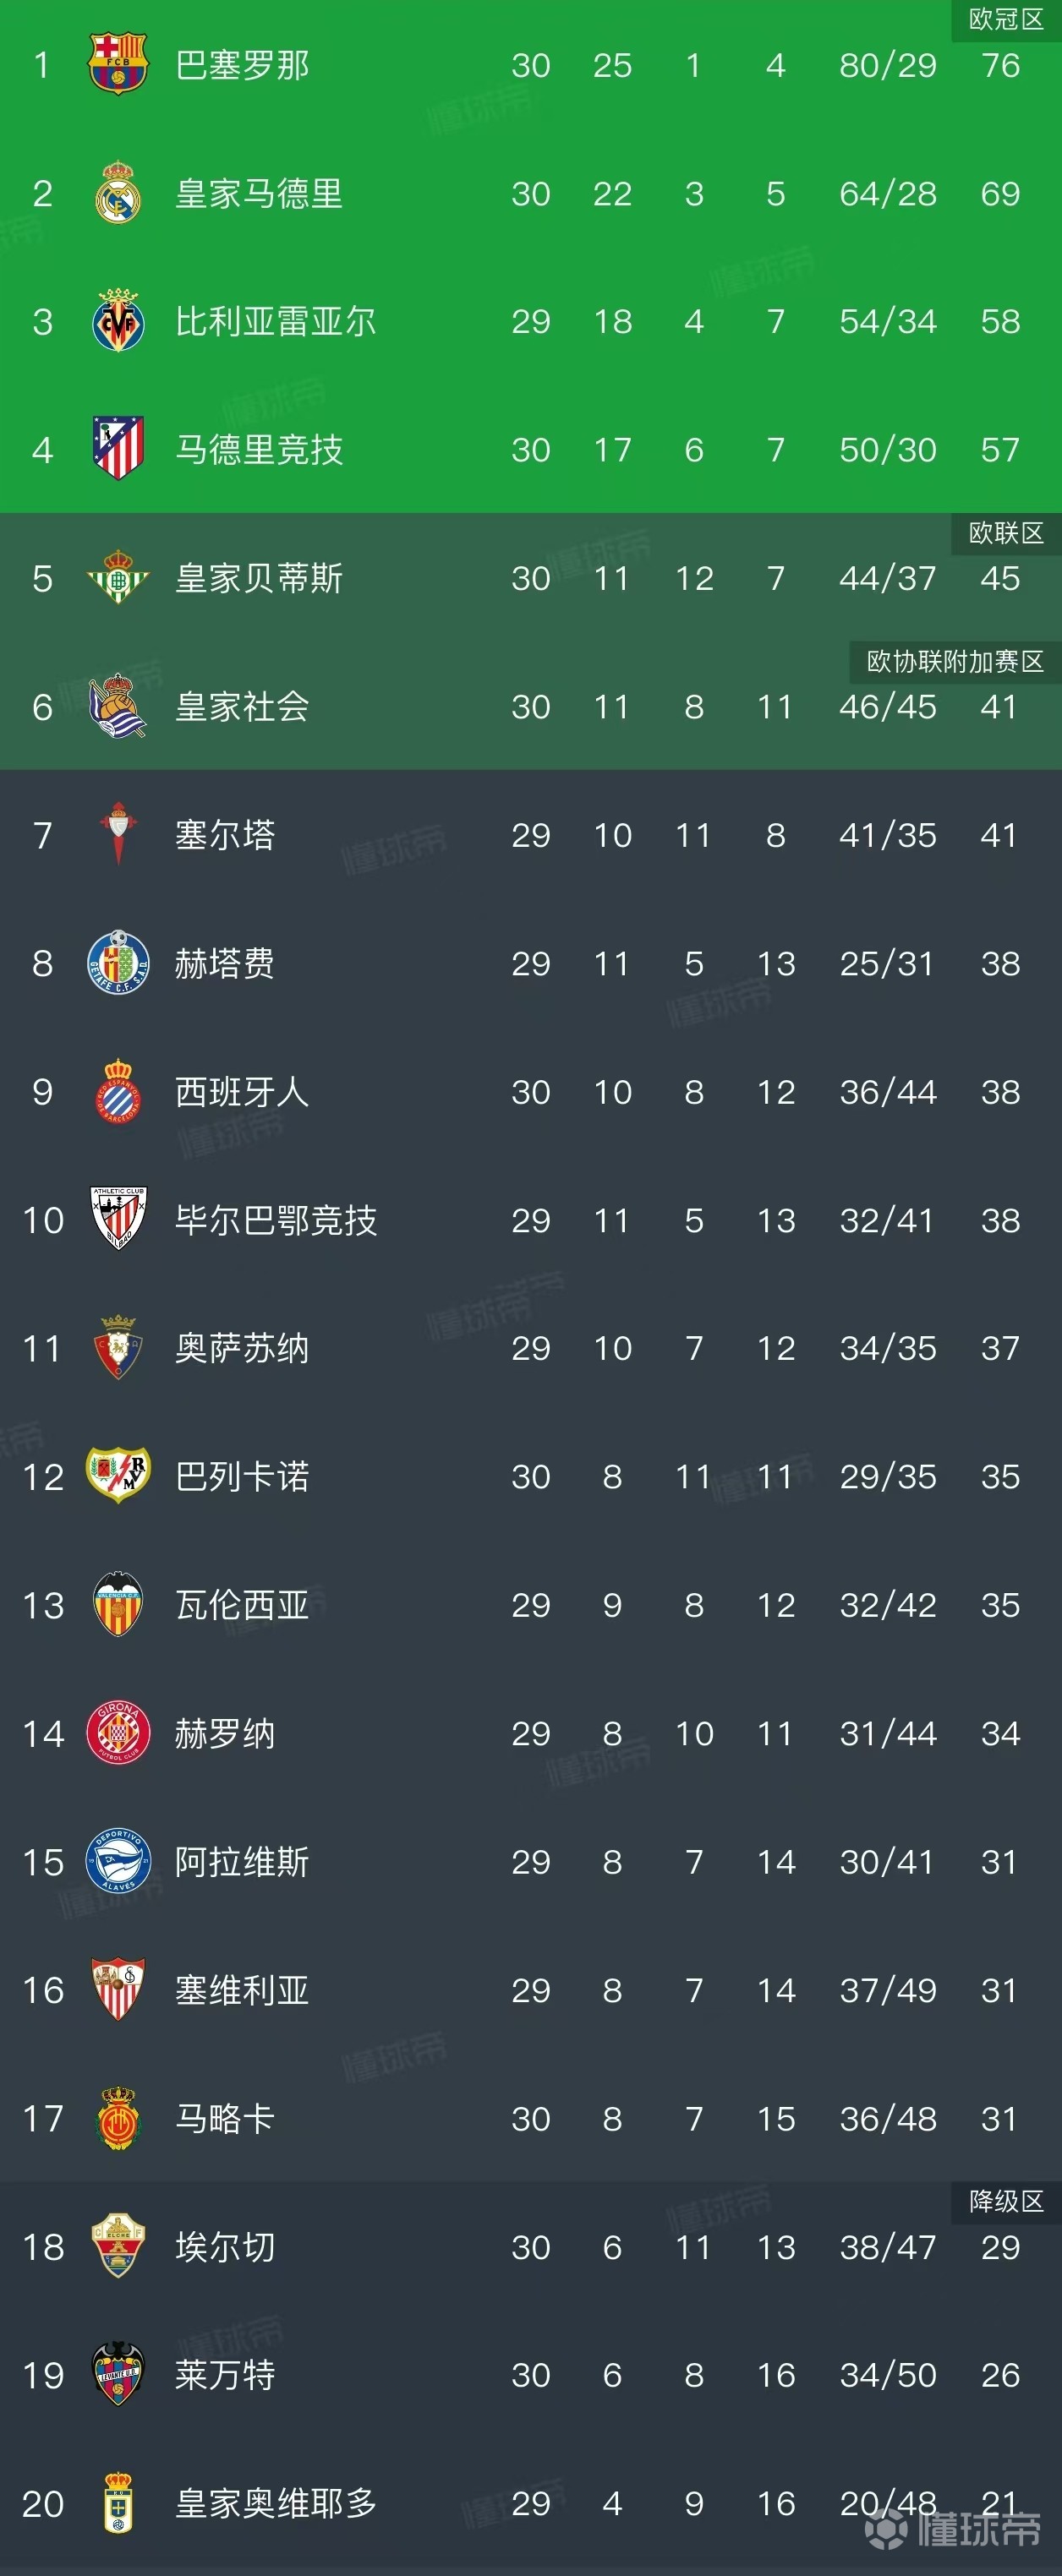Screen dimensions: 1062x2576
Task: Tap team name 塞维利亚
Action: click(x=242, y=1990)
